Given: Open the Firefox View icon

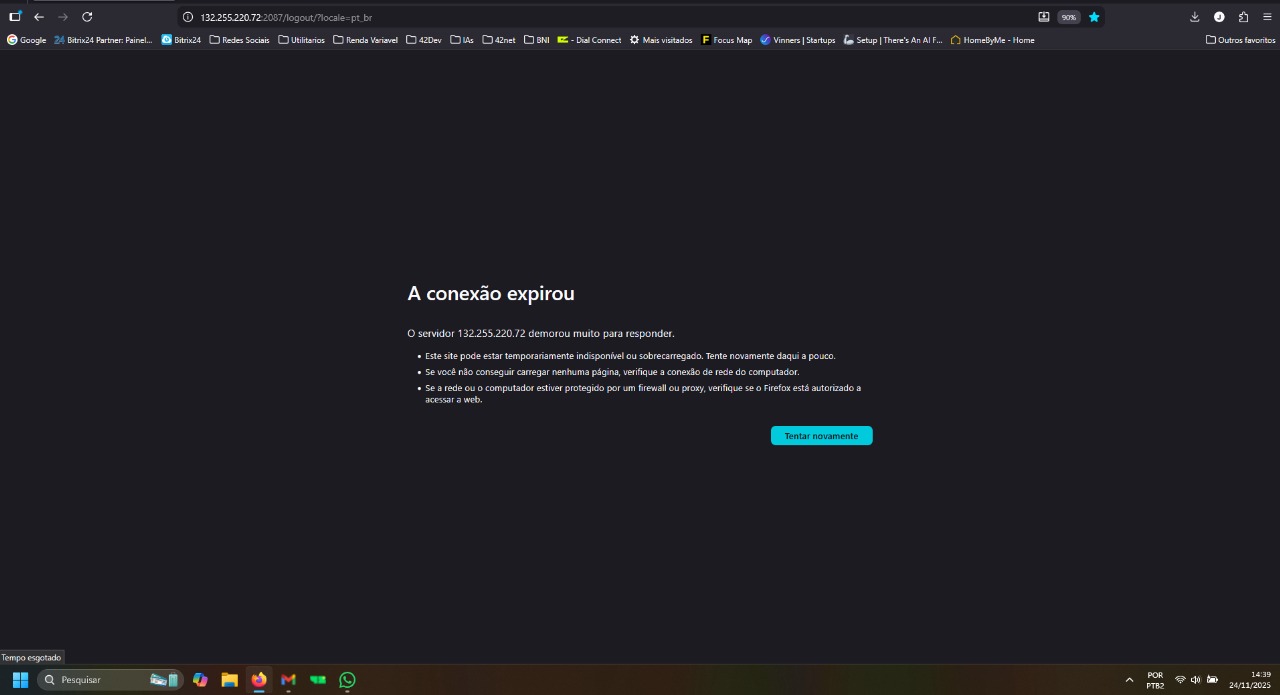Looking at the screenshot, I should click(x=15, y=17).
